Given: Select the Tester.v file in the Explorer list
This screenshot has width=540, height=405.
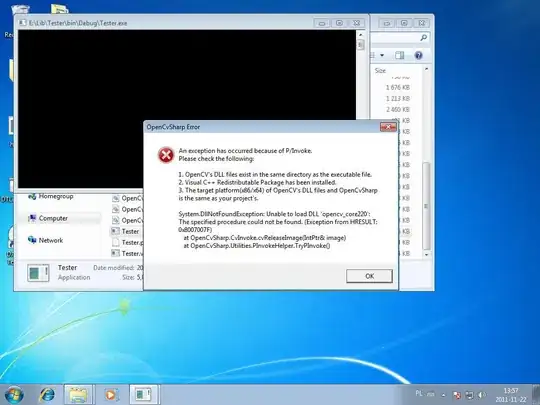Looking at the screenshot, I should click(127, 253).
